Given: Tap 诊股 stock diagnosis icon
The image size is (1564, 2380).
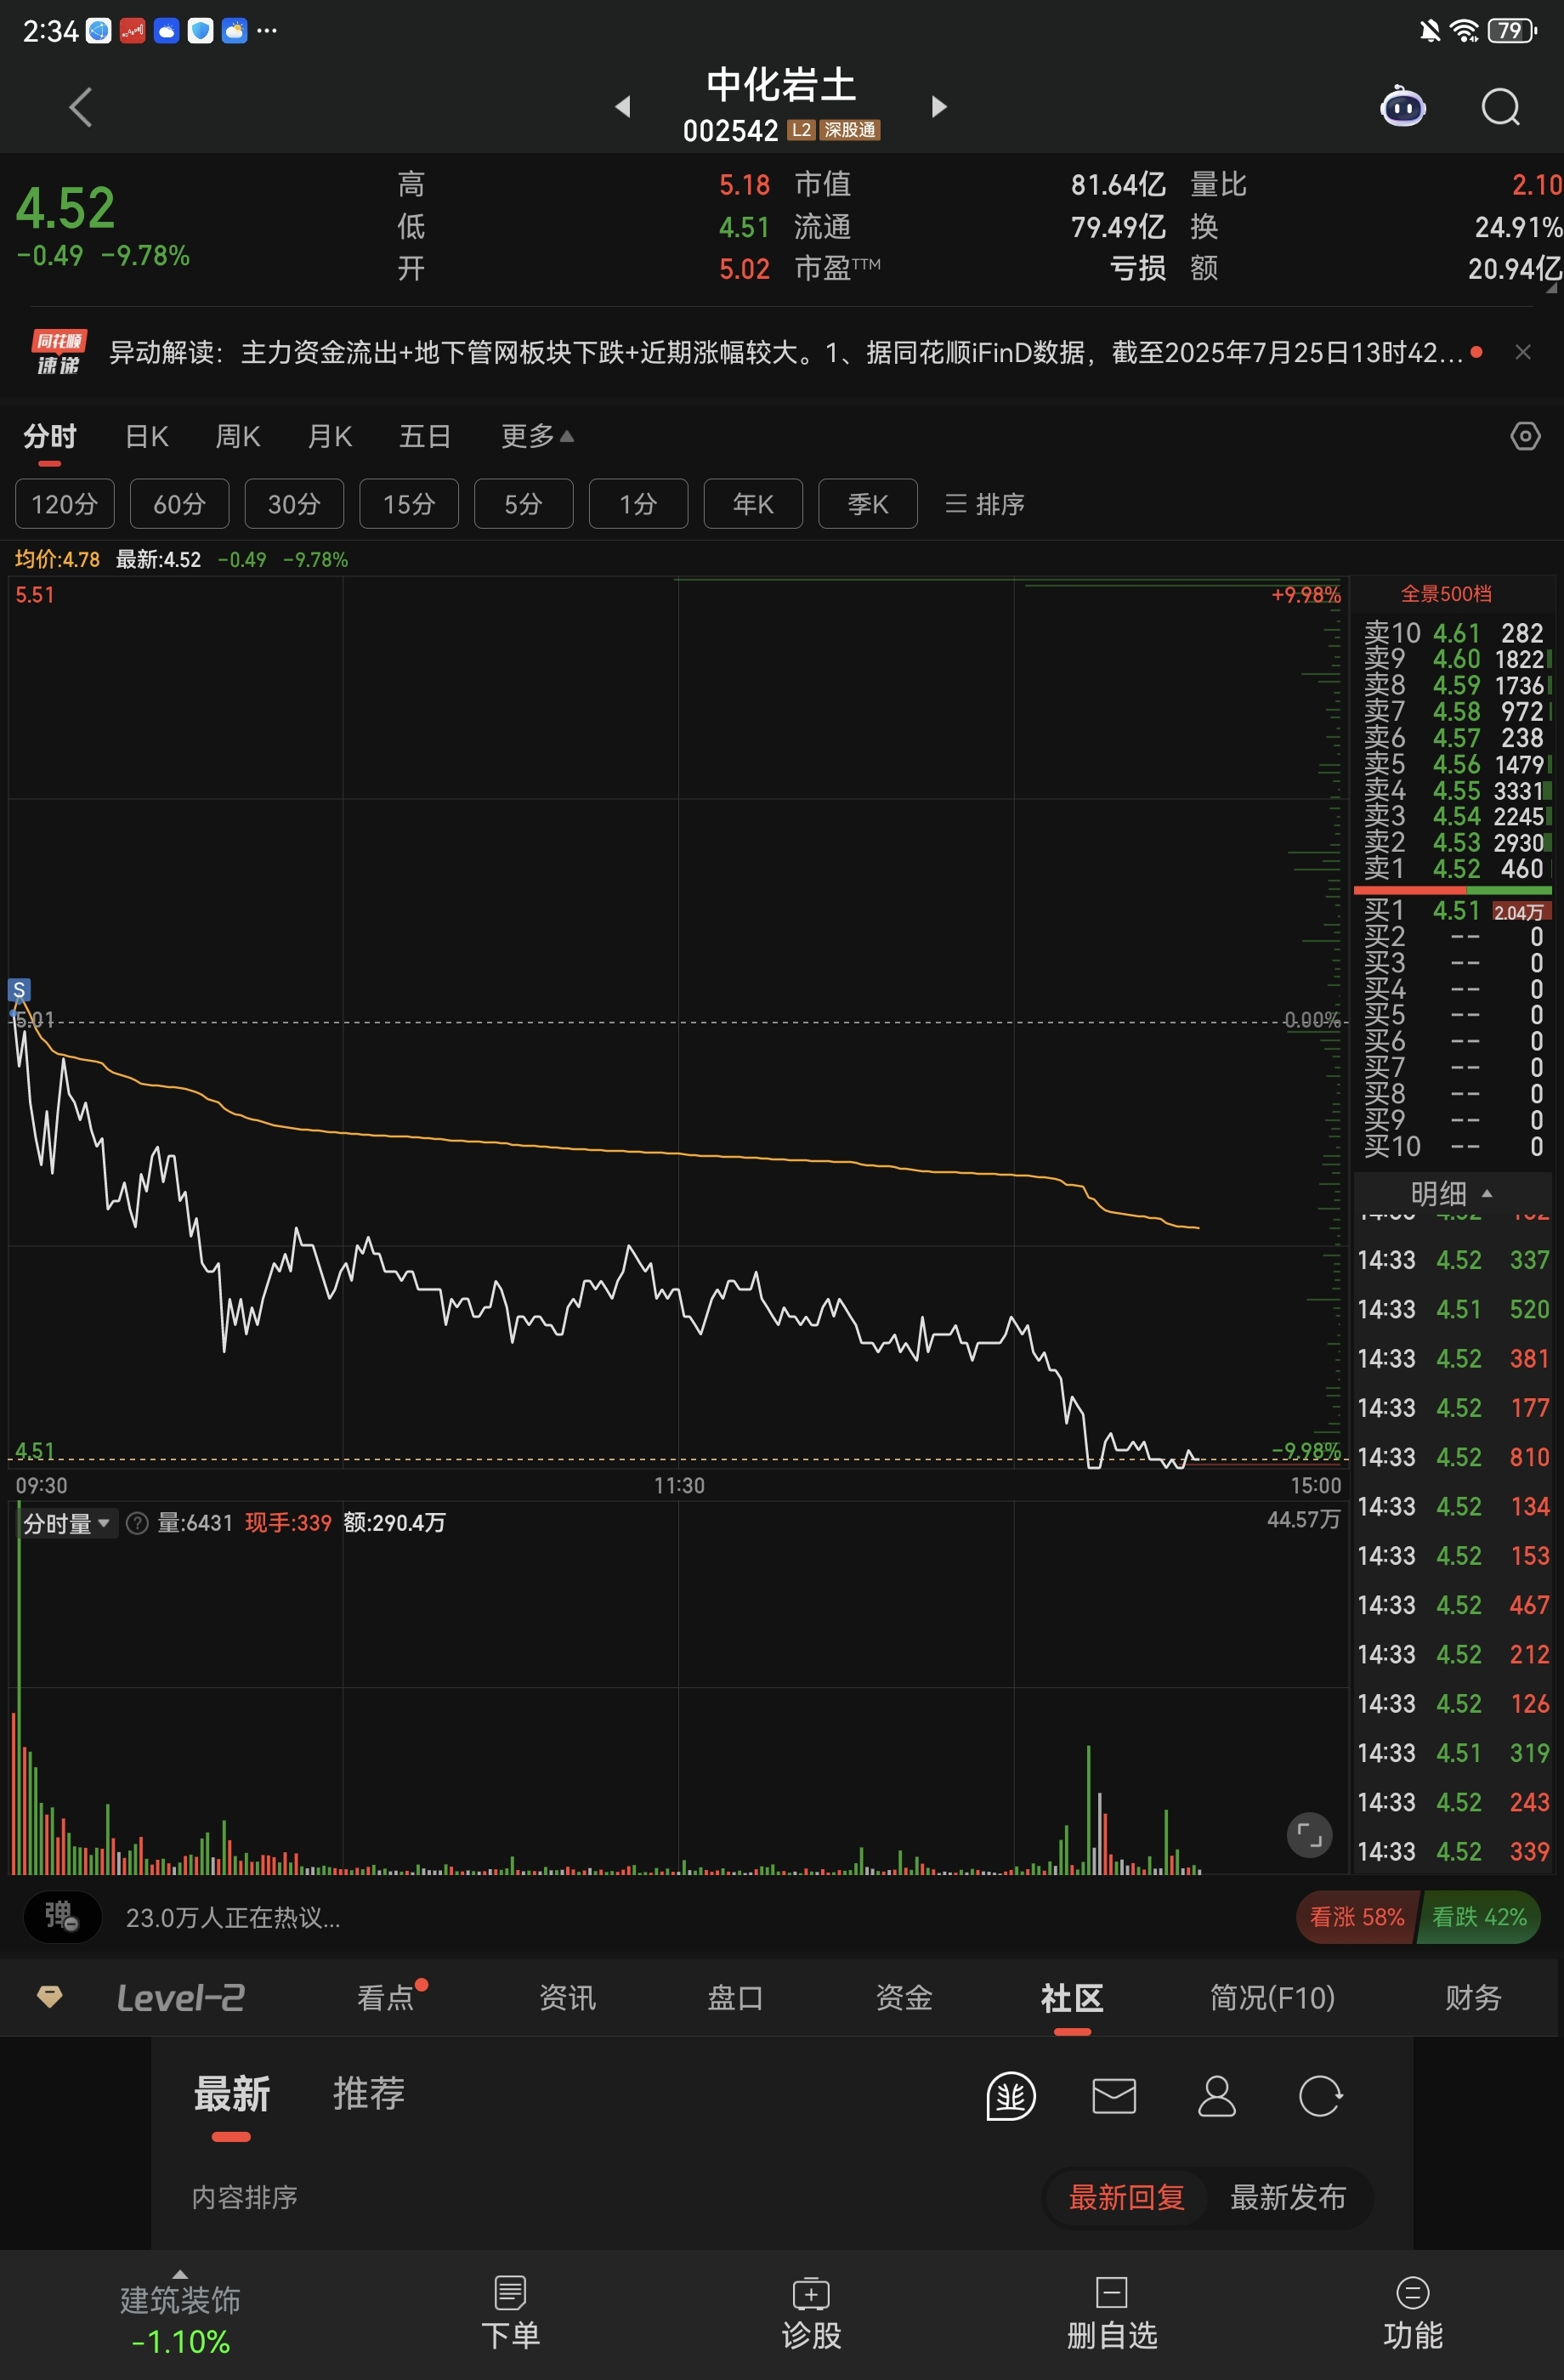Looking at the screenshot, I should click(x=811, y=2313).
